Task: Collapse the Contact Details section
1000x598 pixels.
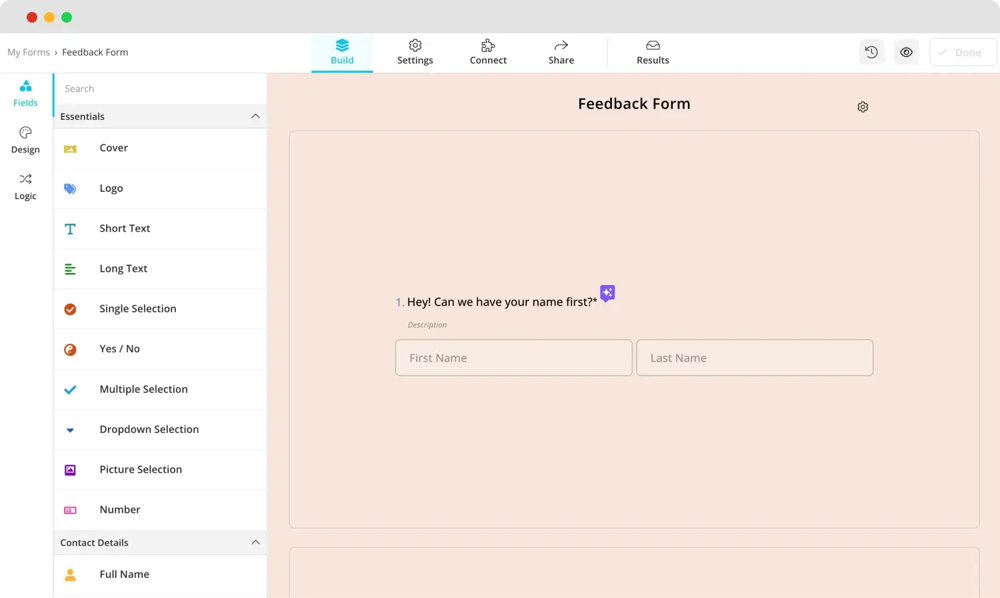Action: point(255,542)
